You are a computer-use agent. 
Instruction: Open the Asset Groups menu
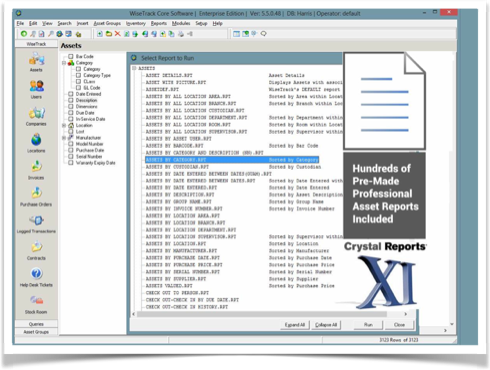point(107,23)
